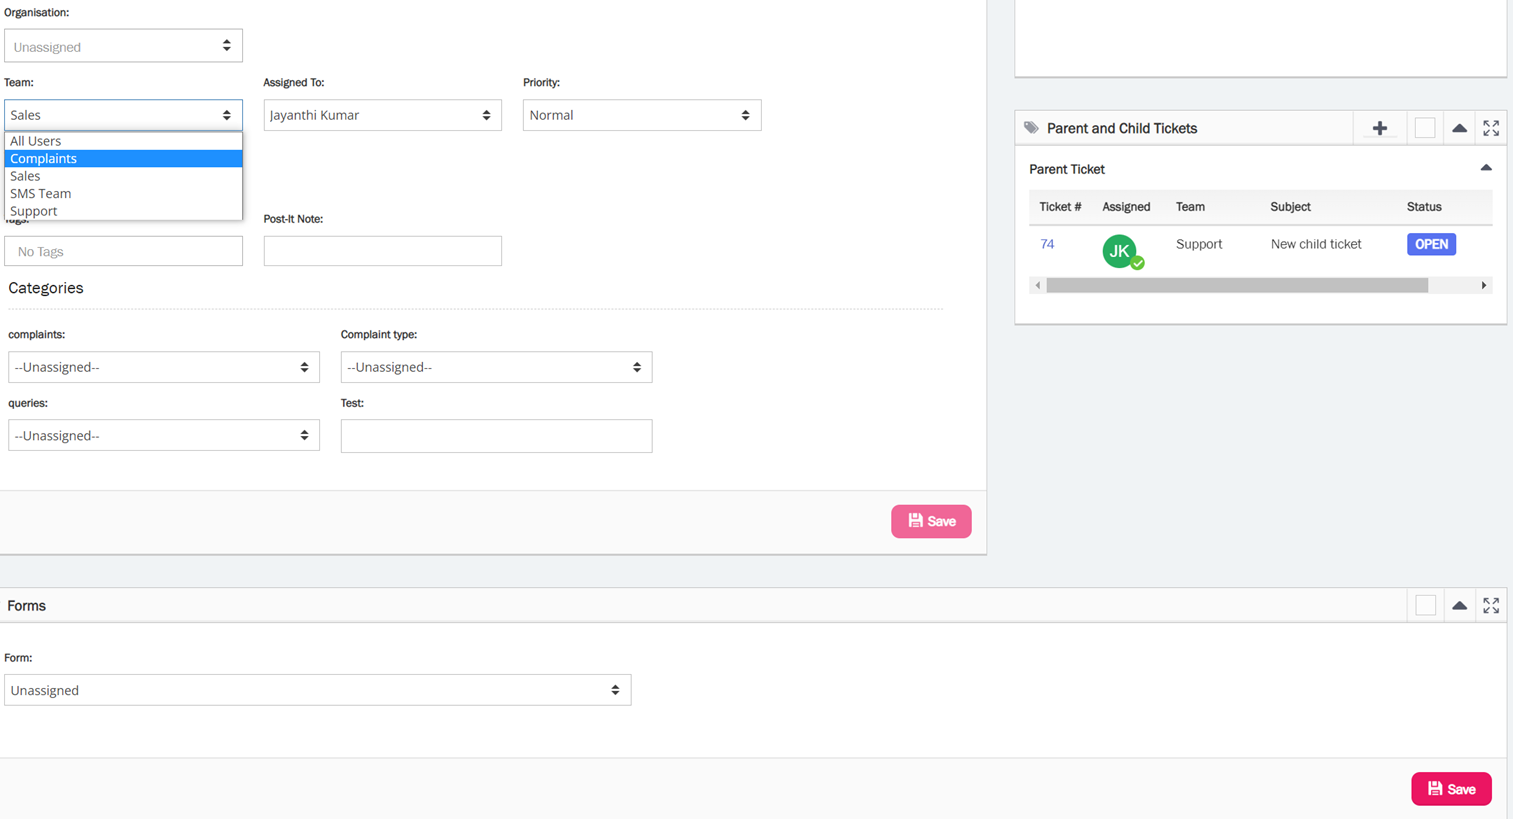Click the plus icon in Parent and Child Tickets
The image size is (1513, 819).
pos(1379,128)
